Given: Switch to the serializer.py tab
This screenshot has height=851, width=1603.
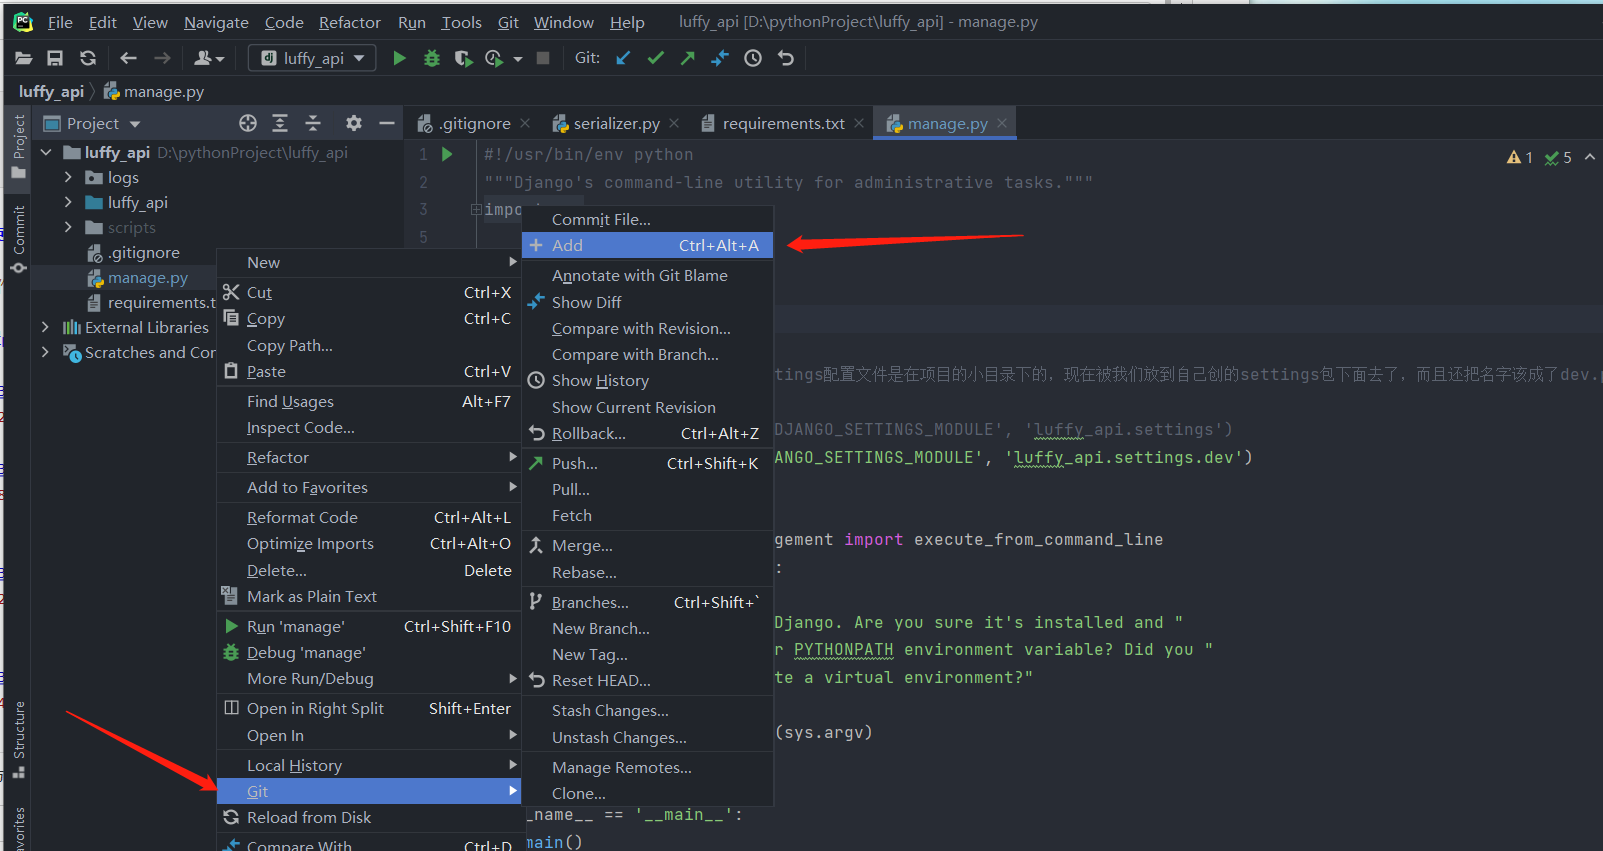Looking at the screenshot, I should 616,123.
